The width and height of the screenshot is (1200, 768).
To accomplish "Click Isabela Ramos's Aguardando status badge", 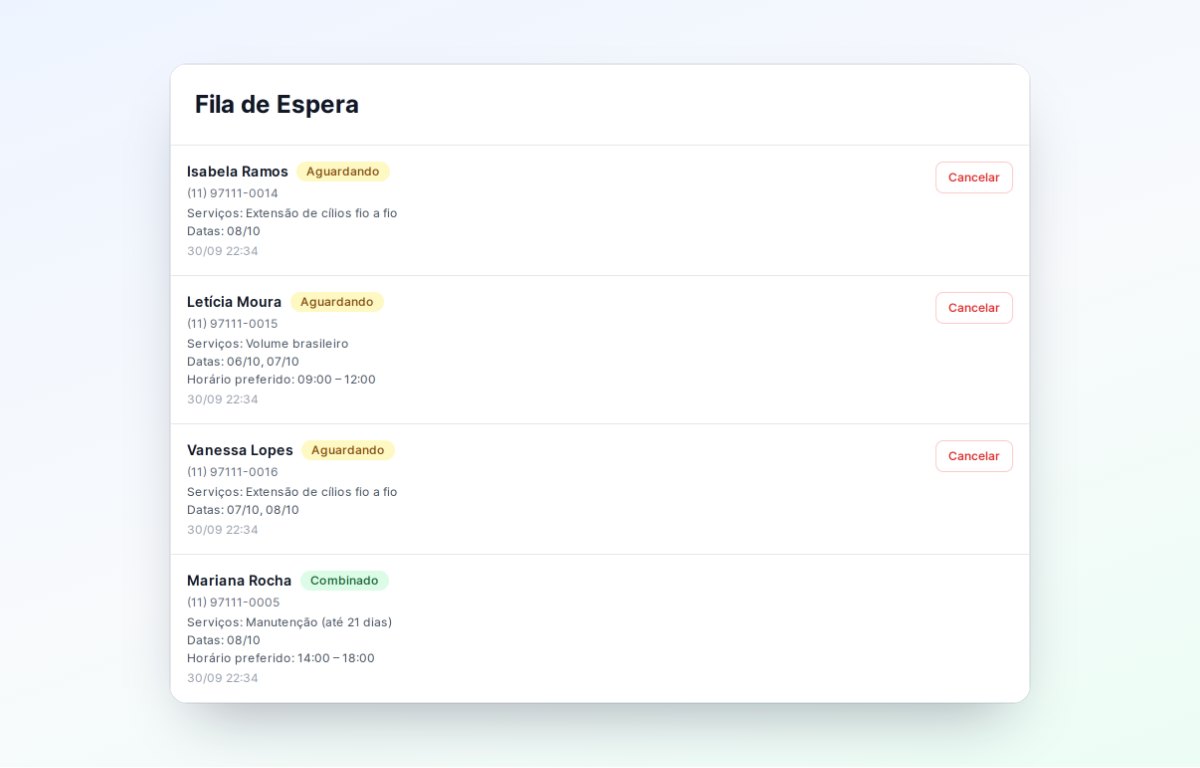I will tap(343, 171).
